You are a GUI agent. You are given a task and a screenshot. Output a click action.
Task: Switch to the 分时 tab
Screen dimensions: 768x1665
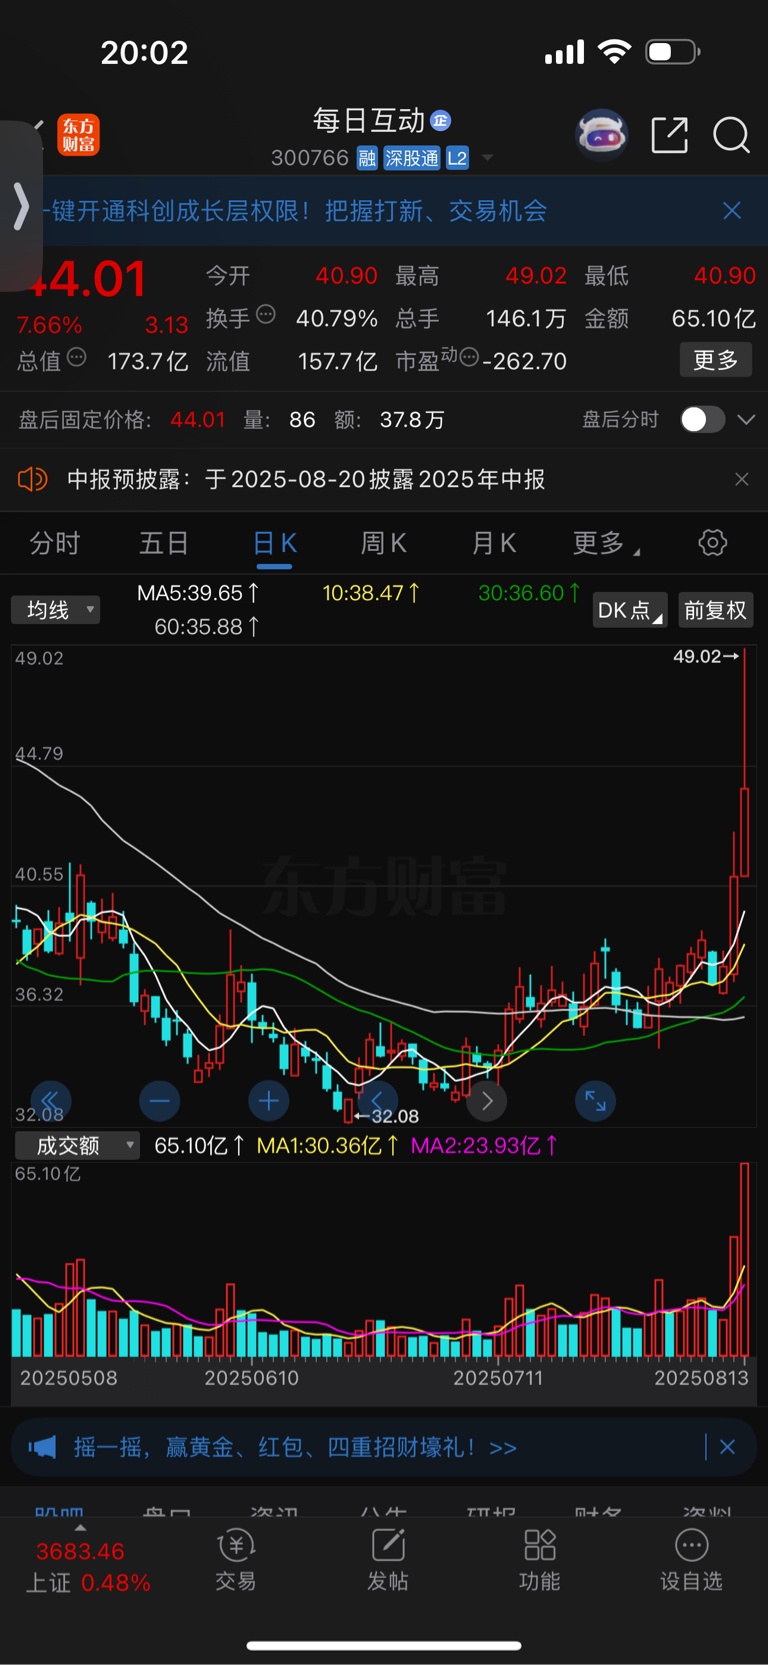click(54, 543)
